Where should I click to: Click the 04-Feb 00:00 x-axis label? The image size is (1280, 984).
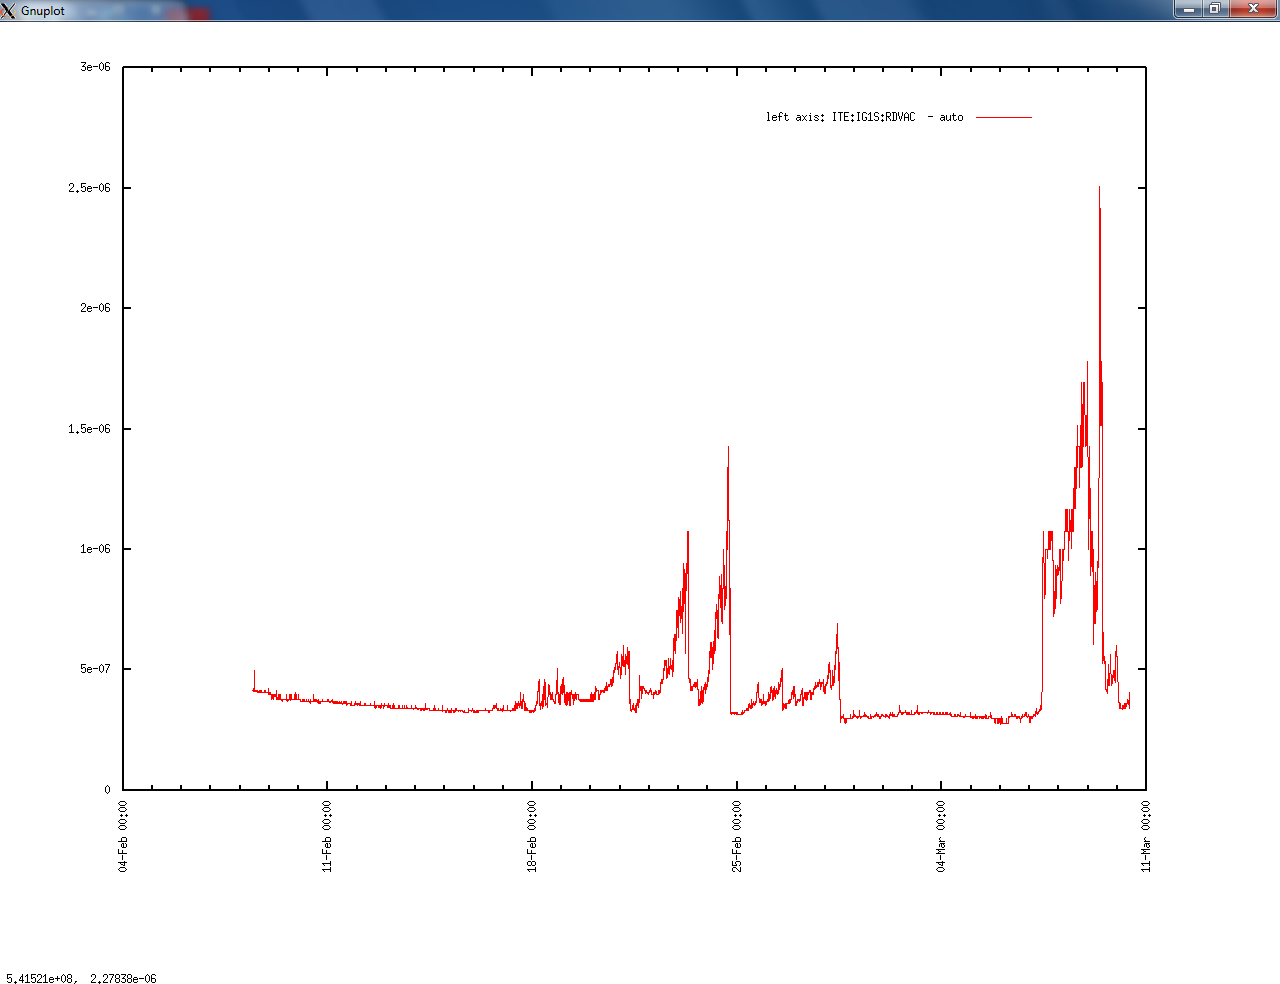[123, 836]
